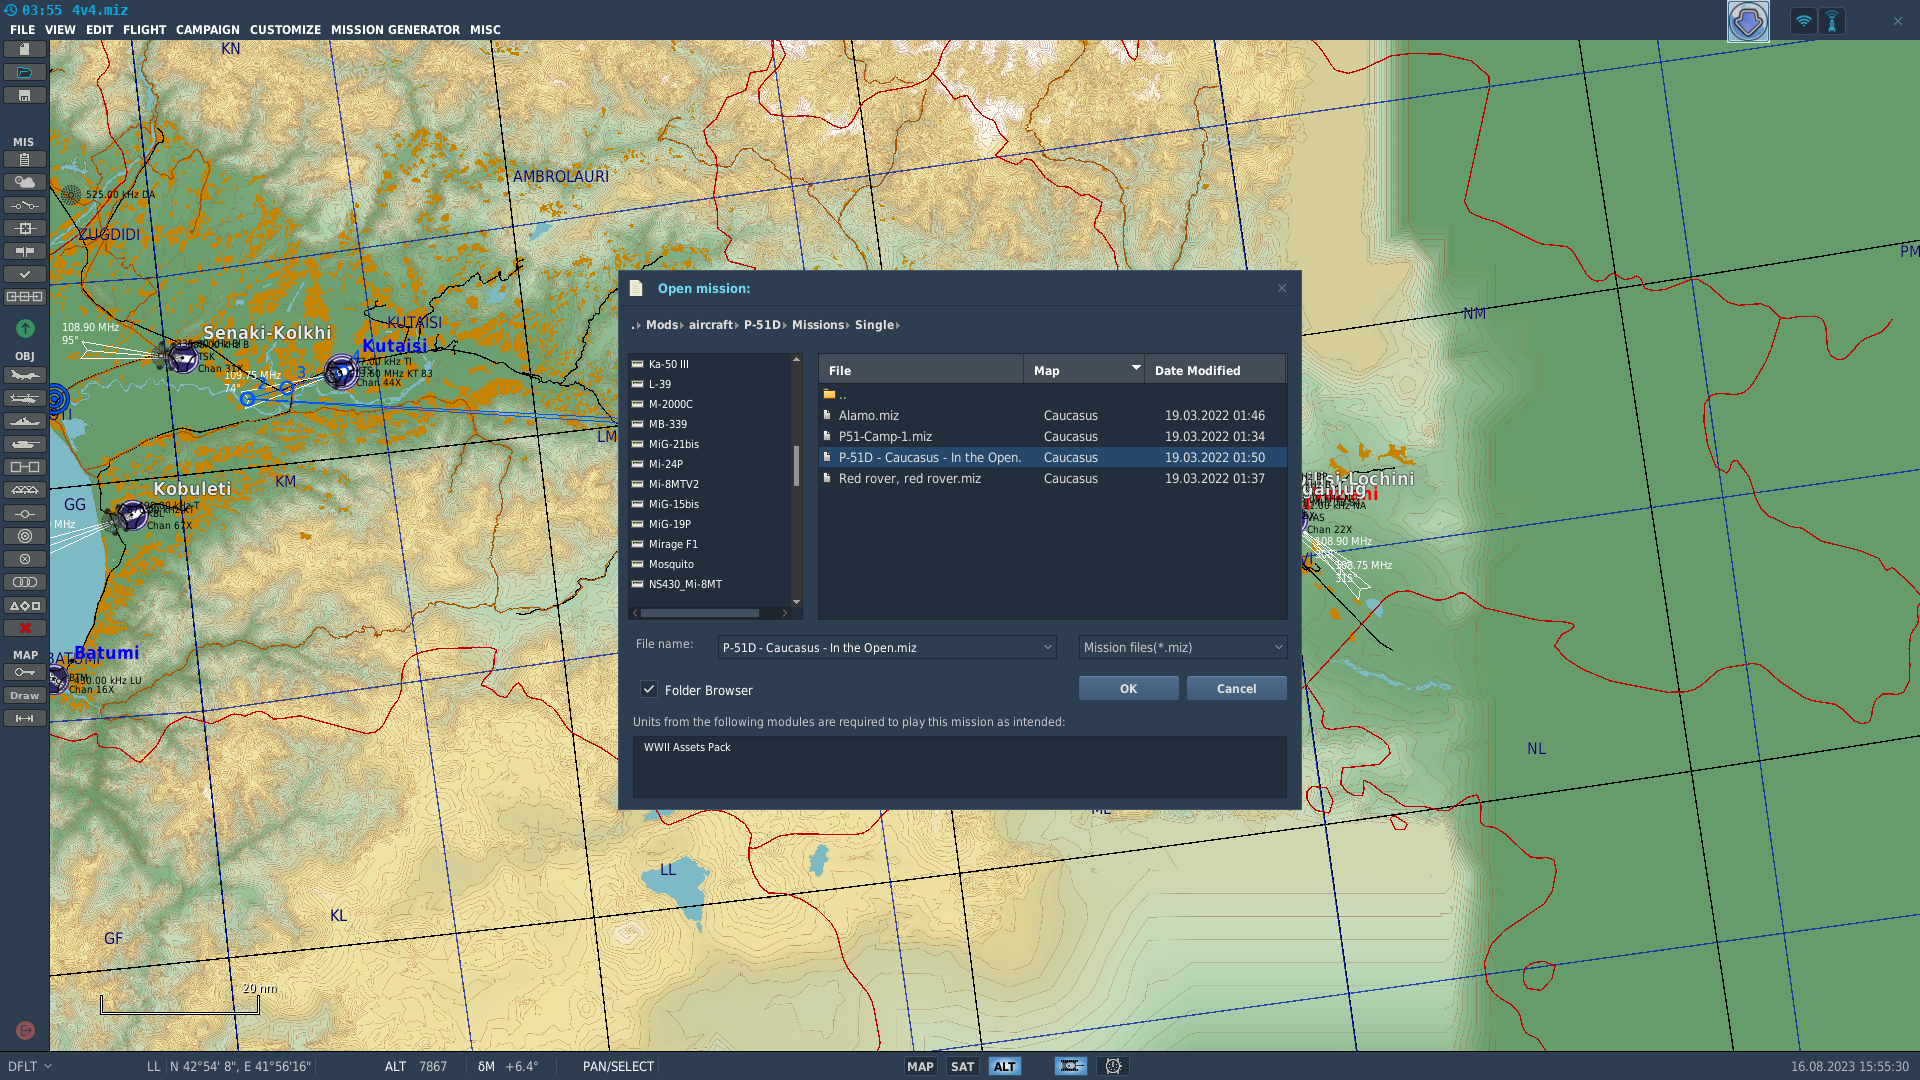Viewport: 1920px width, 1080px height.
Task: Create a new mission with the blank page icon
Action: [x=25, y=49]
